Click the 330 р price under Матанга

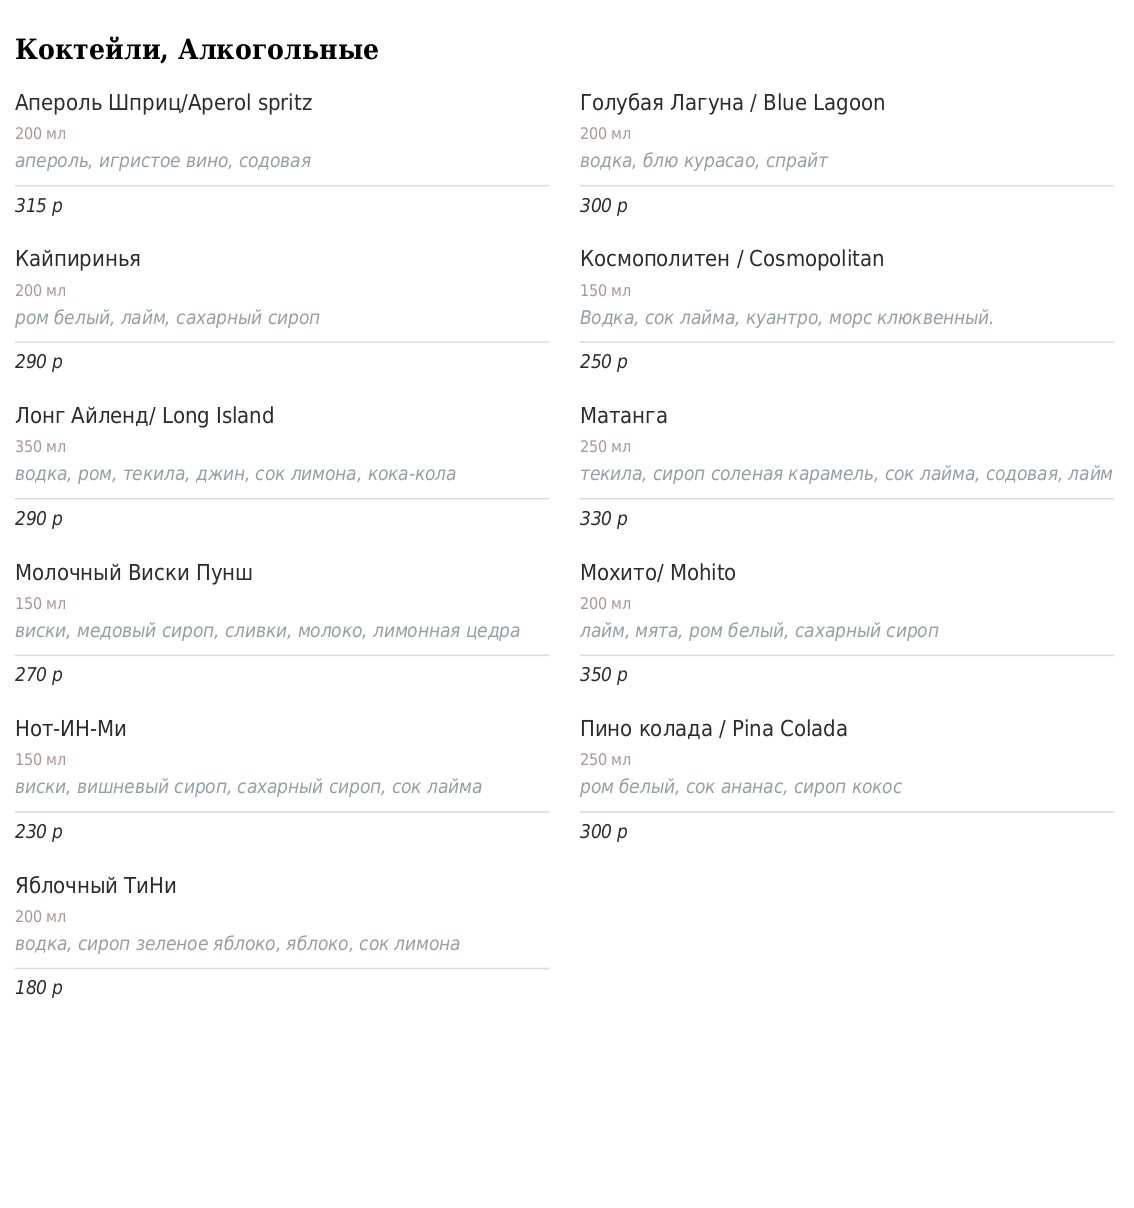(x=604, y=519)
